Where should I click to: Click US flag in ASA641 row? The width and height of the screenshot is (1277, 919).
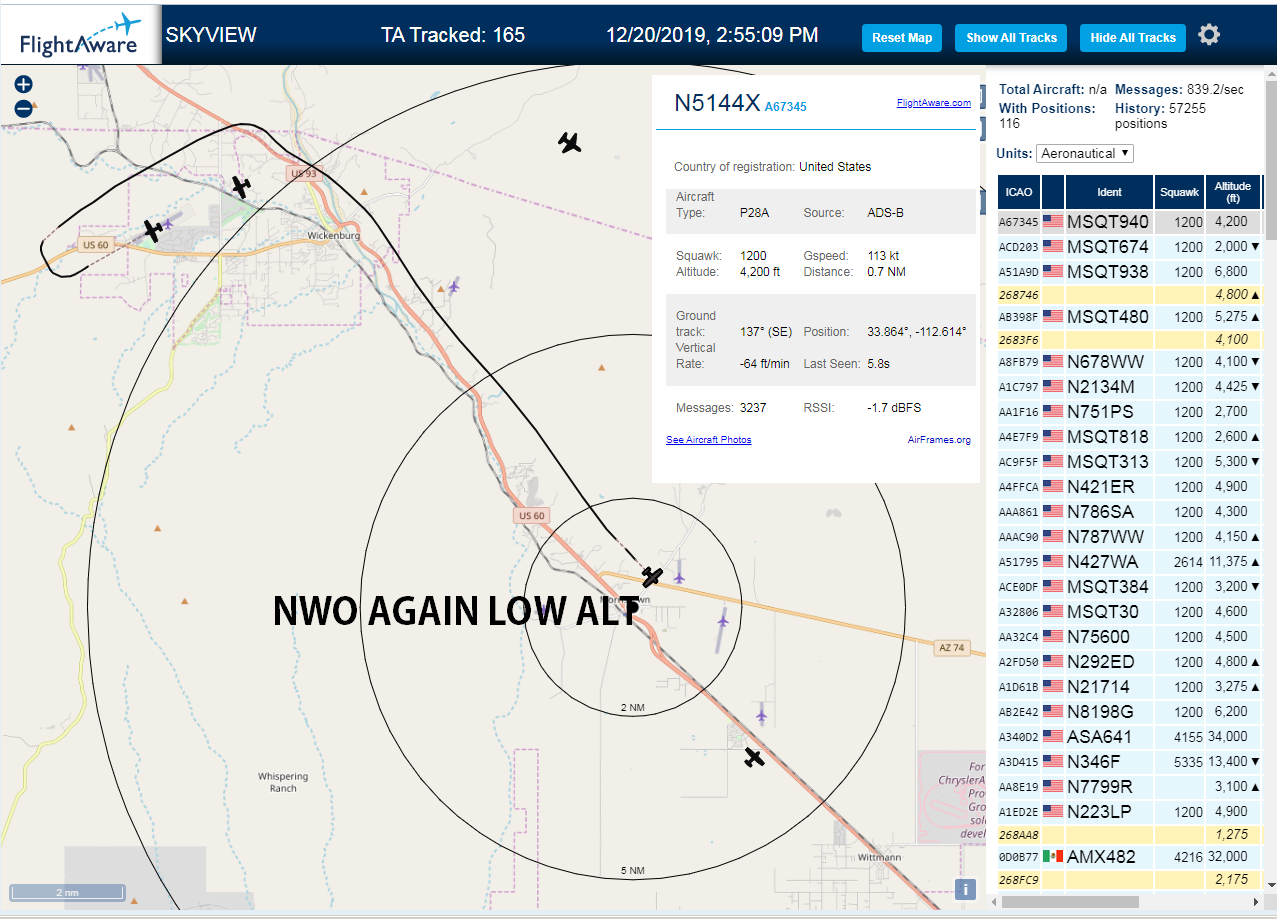[1053, 737]
